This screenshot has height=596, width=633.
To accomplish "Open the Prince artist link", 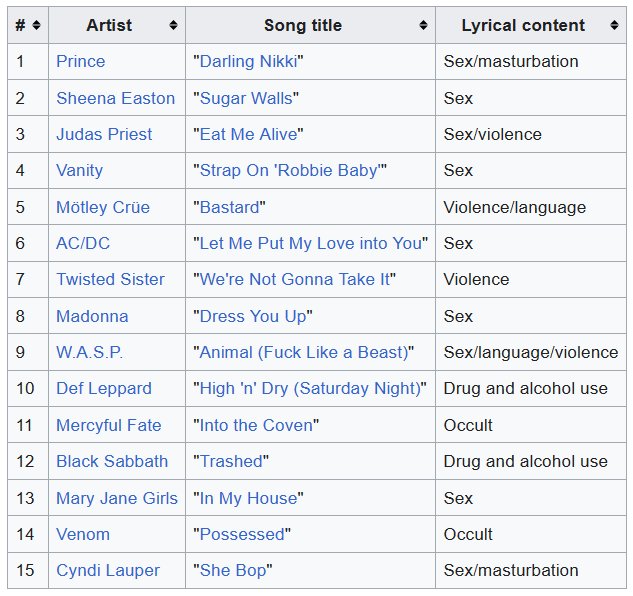I will (x=80, y=61).
